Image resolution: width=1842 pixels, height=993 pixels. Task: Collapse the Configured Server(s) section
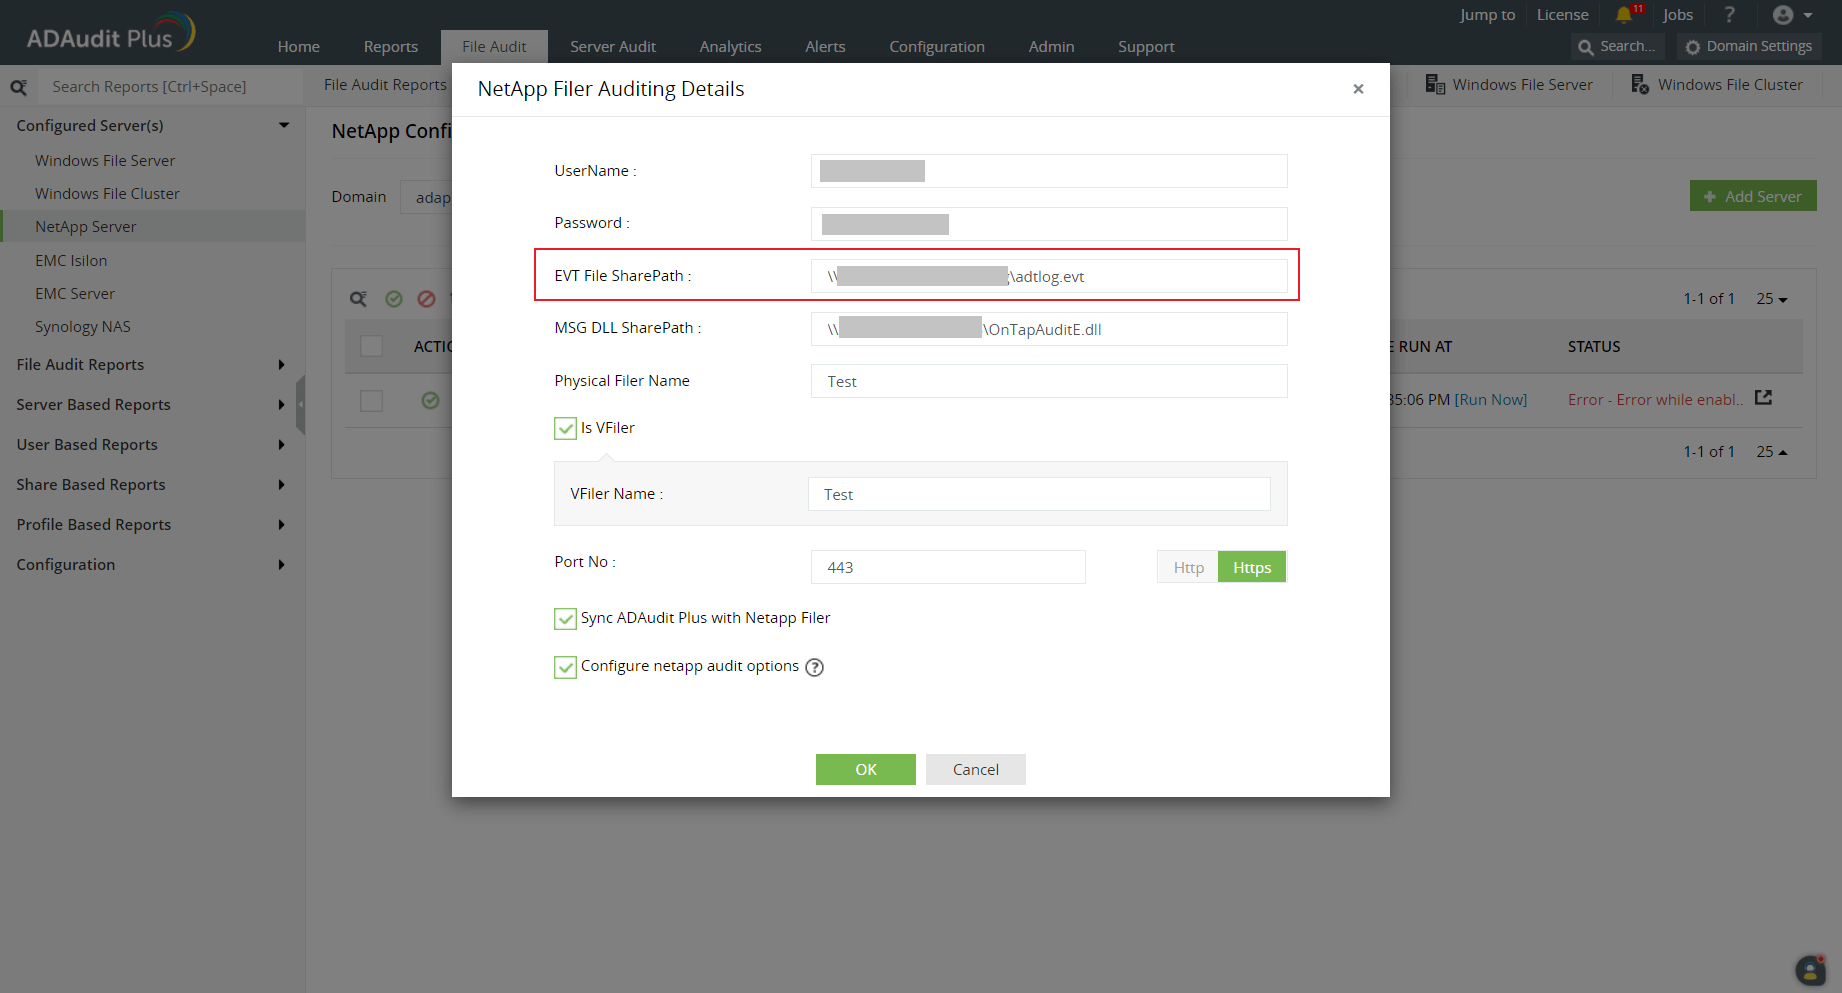pyautogui.click(x=284, y=126)
